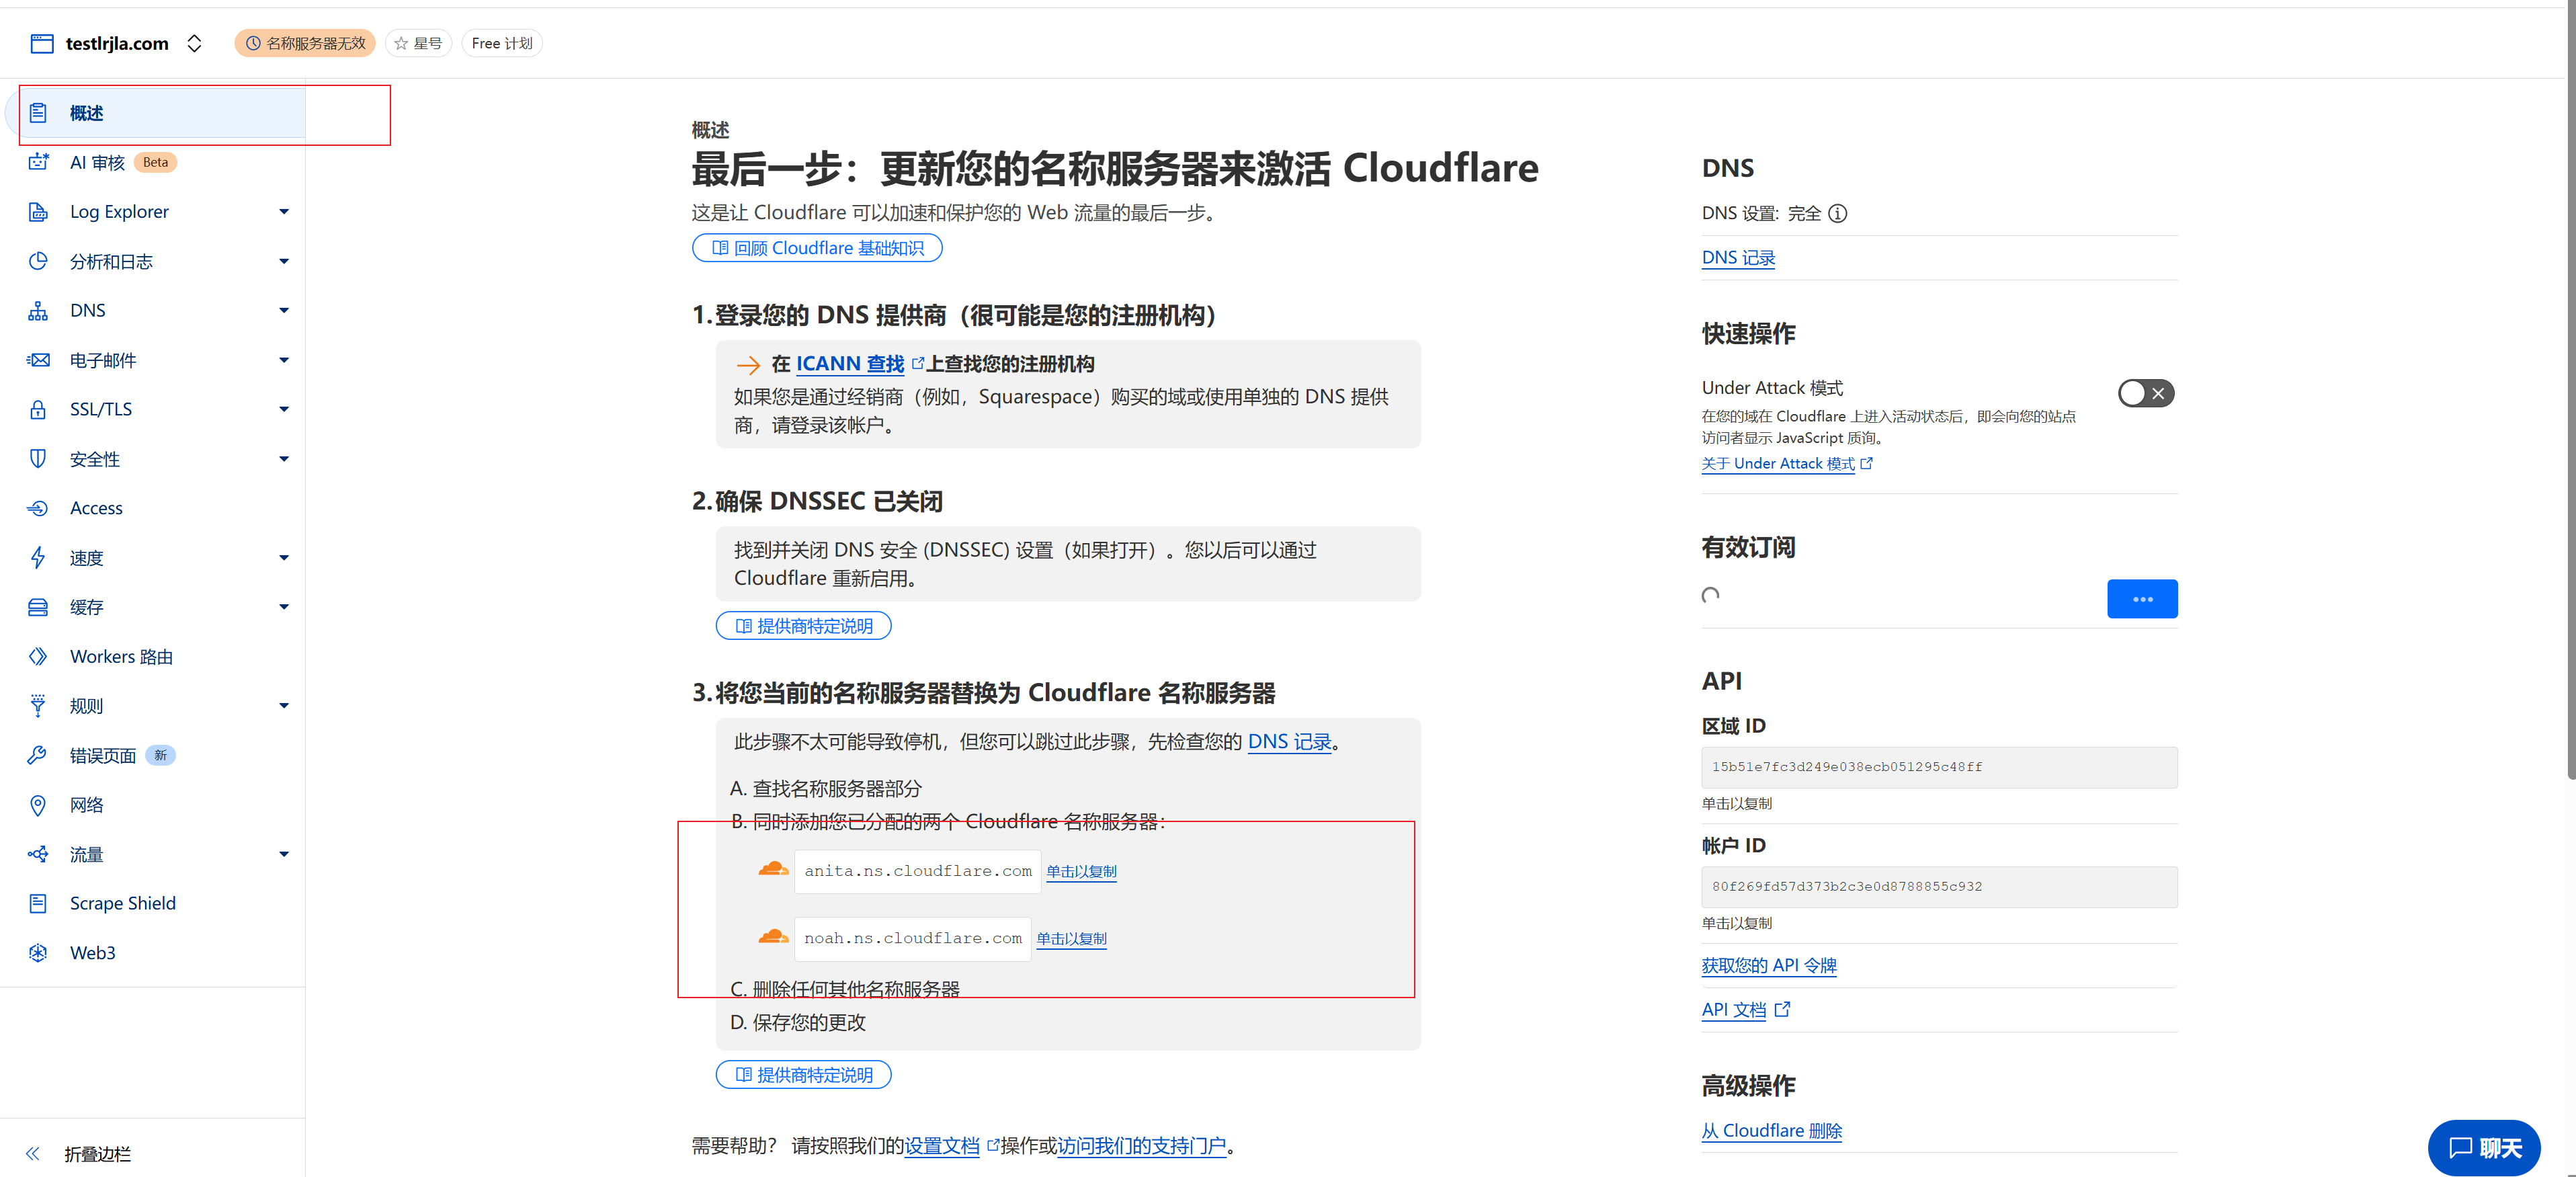
Task: Collapse the sidebar with 折叠边栏
Action: pos(78,1154)
